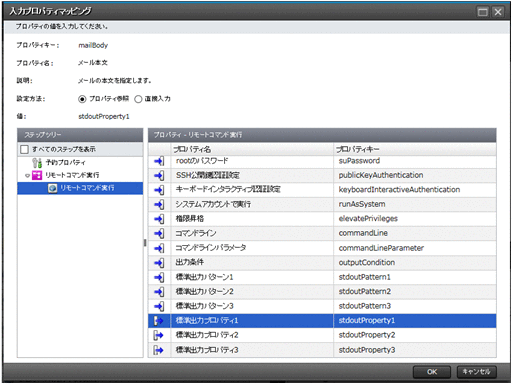Select 標準出力プロパティ2 property name

click(207, 335)
